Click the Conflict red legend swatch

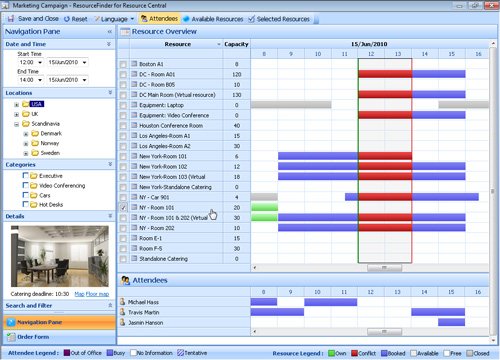click(354, 353)
